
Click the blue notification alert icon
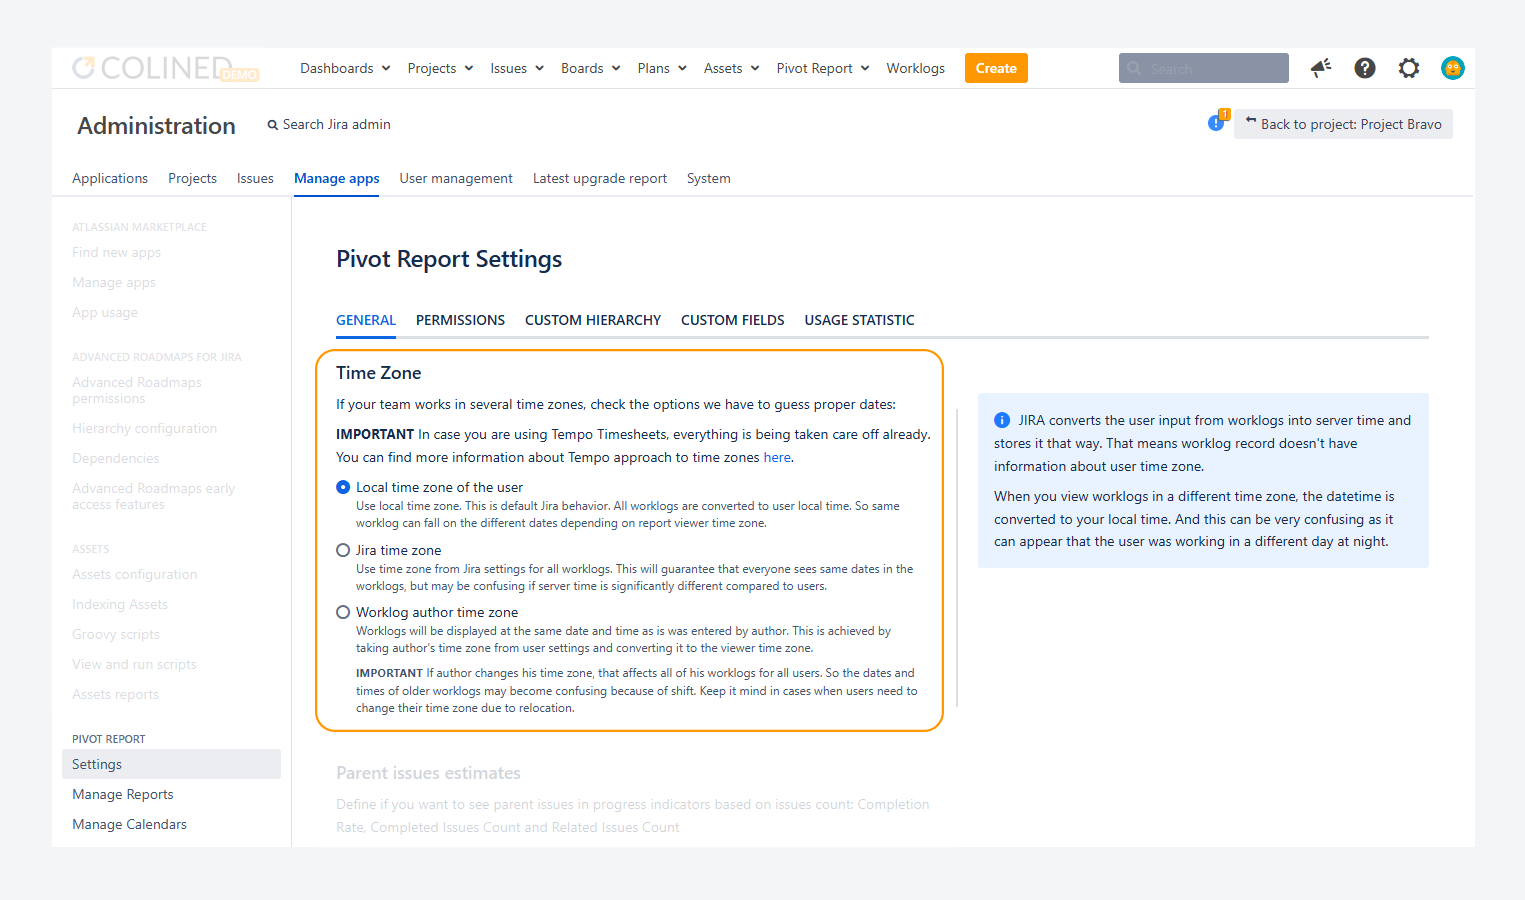click(x=1217, y=122)
